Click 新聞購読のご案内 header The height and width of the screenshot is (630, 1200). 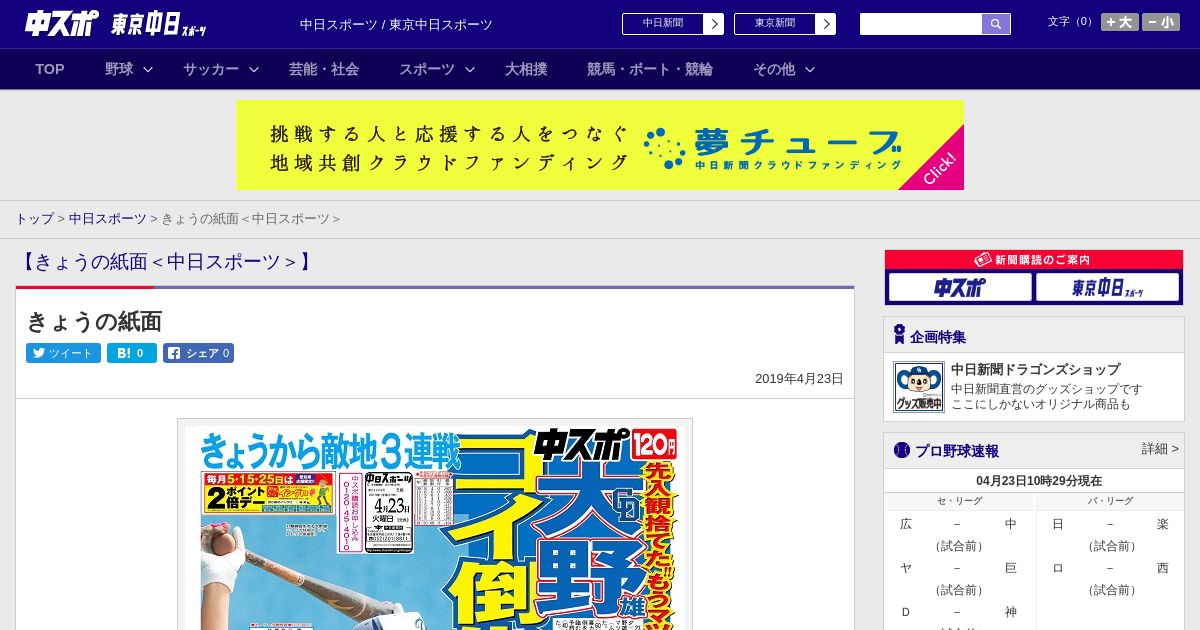1033,260
